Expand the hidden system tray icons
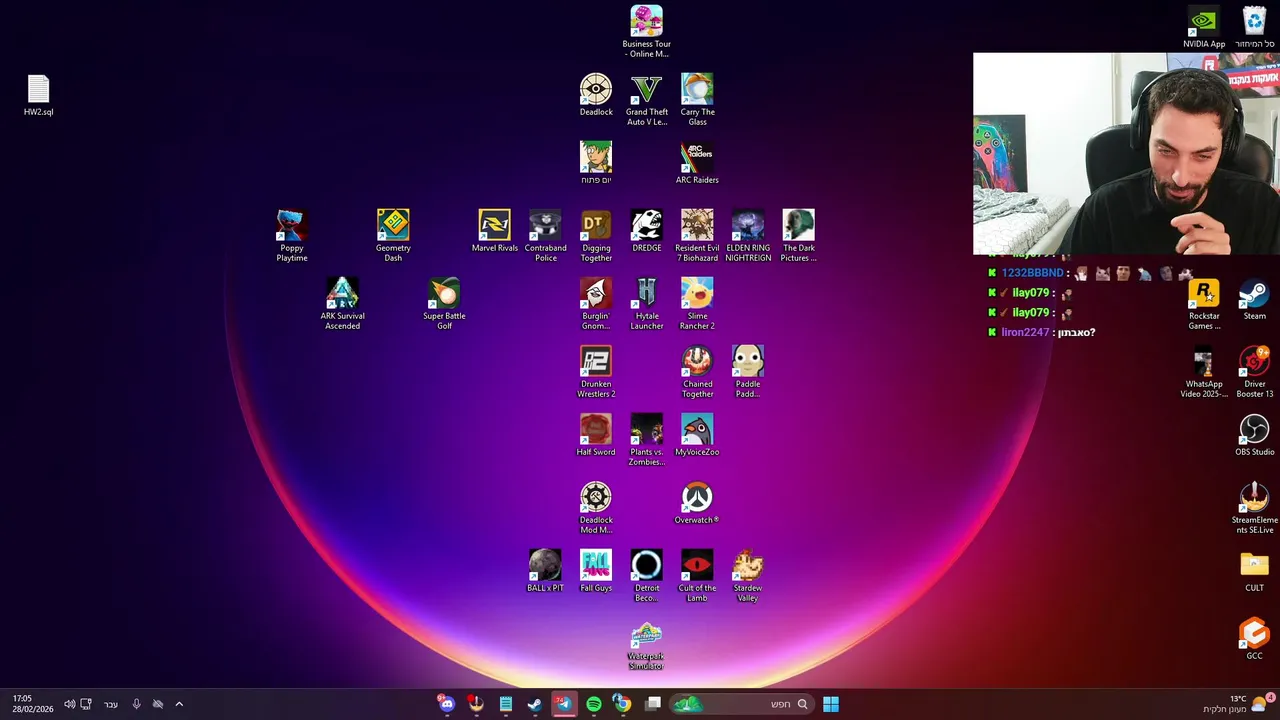This screenshot has height=720, width=1280. [179, 704]
